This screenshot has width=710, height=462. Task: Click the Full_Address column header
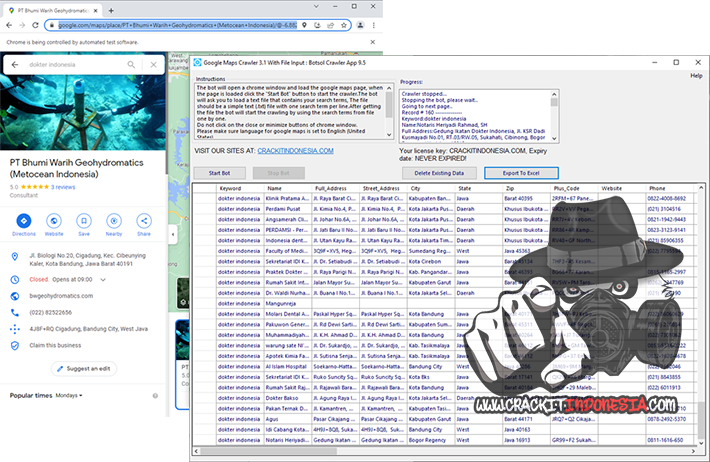[330, 188]
